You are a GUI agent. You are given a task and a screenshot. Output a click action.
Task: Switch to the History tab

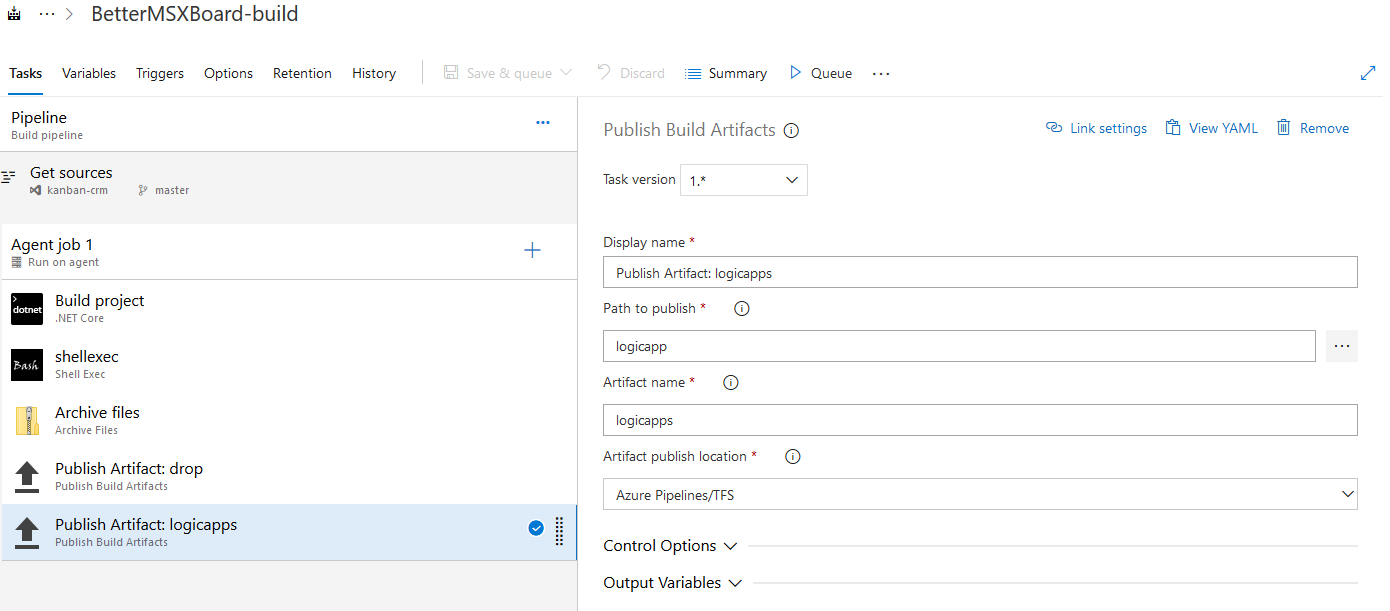pos(374,73)
